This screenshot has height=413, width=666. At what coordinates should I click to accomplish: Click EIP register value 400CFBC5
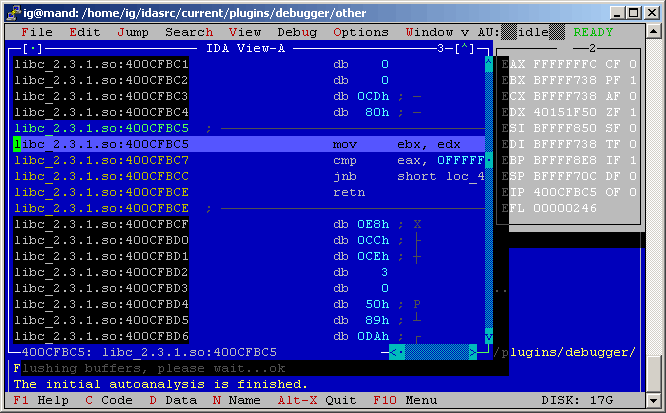tap(565, 192)
